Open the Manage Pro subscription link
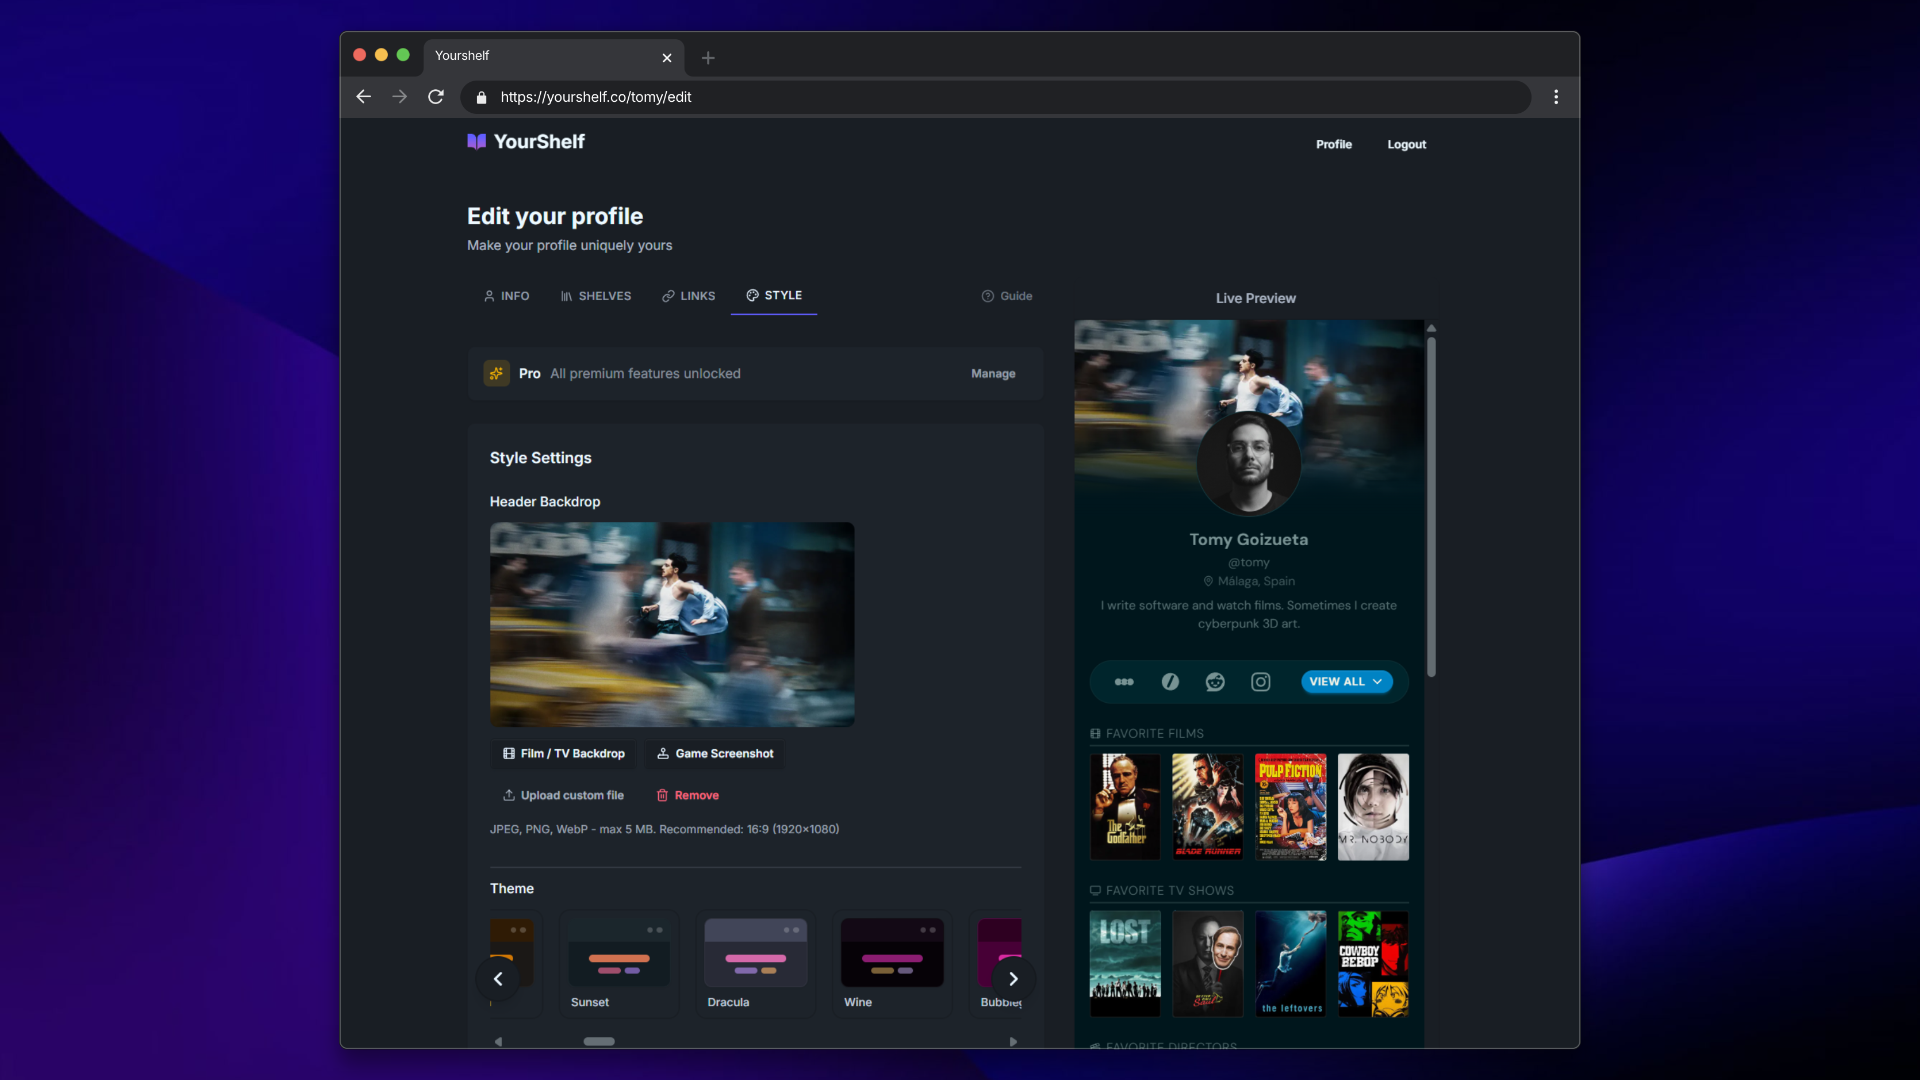Image resolution: width=1920 pixels, height=1080 pixels. click(993, 374)
